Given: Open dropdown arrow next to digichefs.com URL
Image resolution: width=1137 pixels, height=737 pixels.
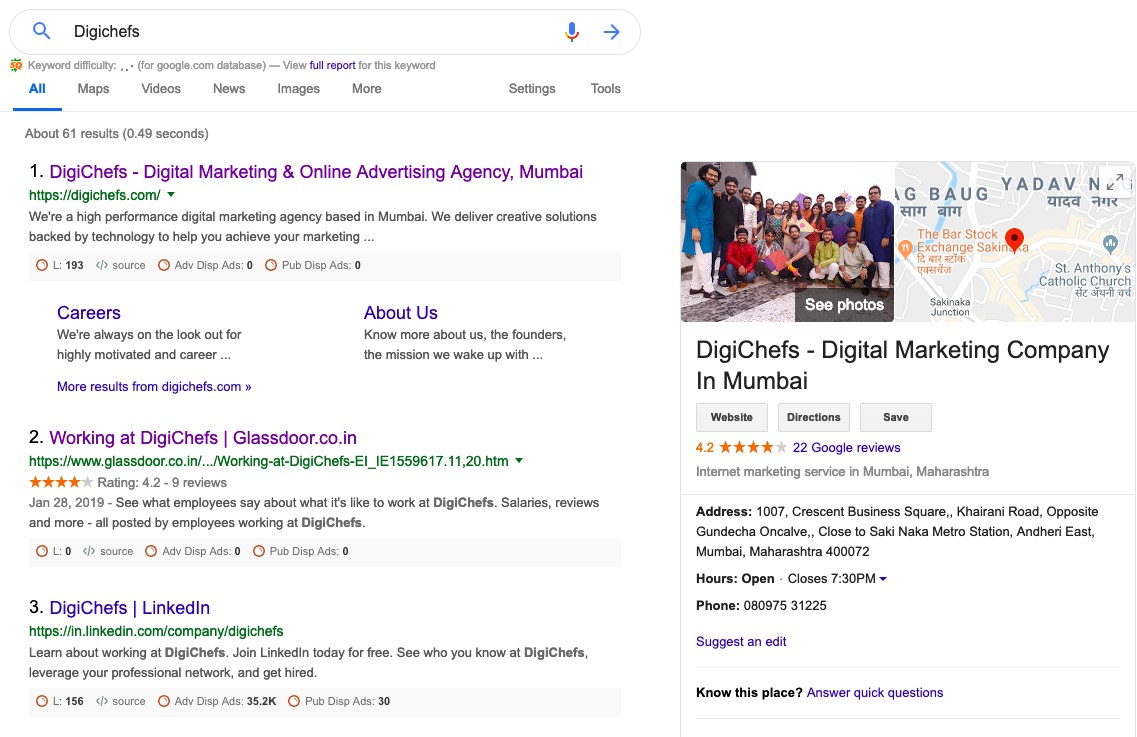Looking at the screenshot, I should (x=171, y=195).
